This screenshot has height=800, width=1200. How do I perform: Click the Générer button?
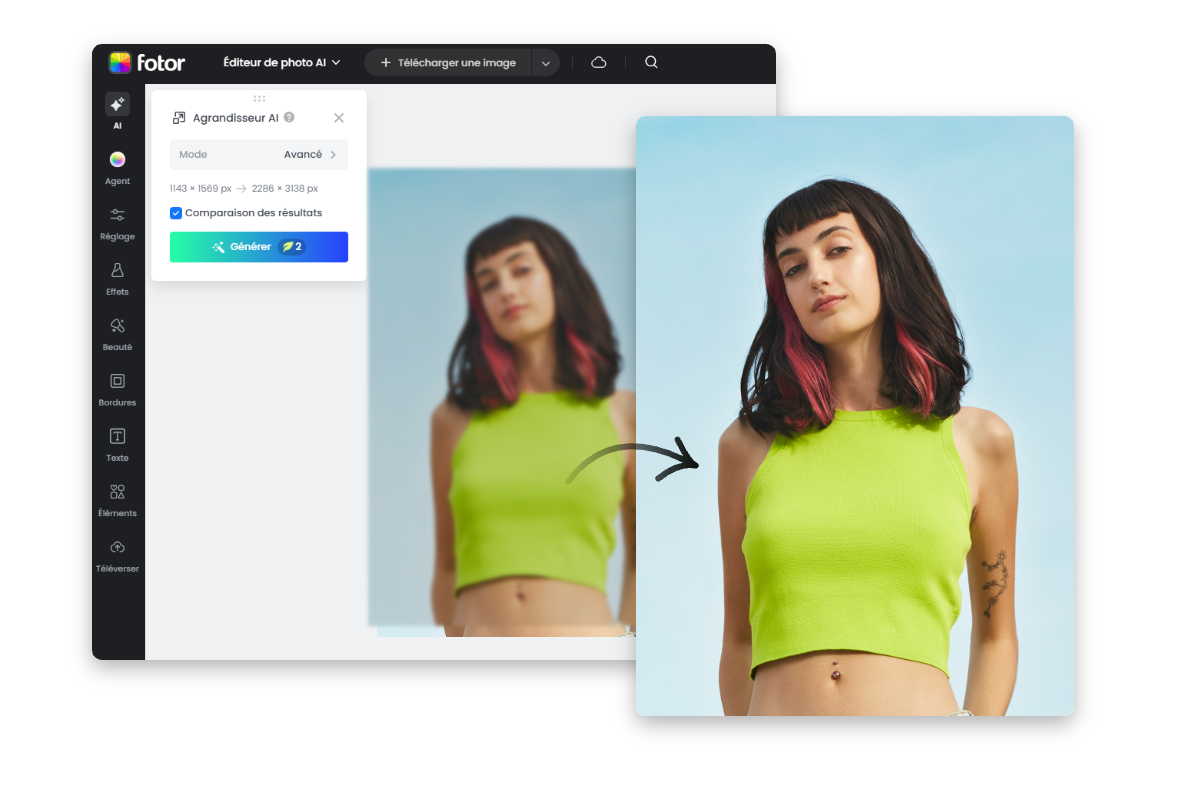(x=259, y=247)
